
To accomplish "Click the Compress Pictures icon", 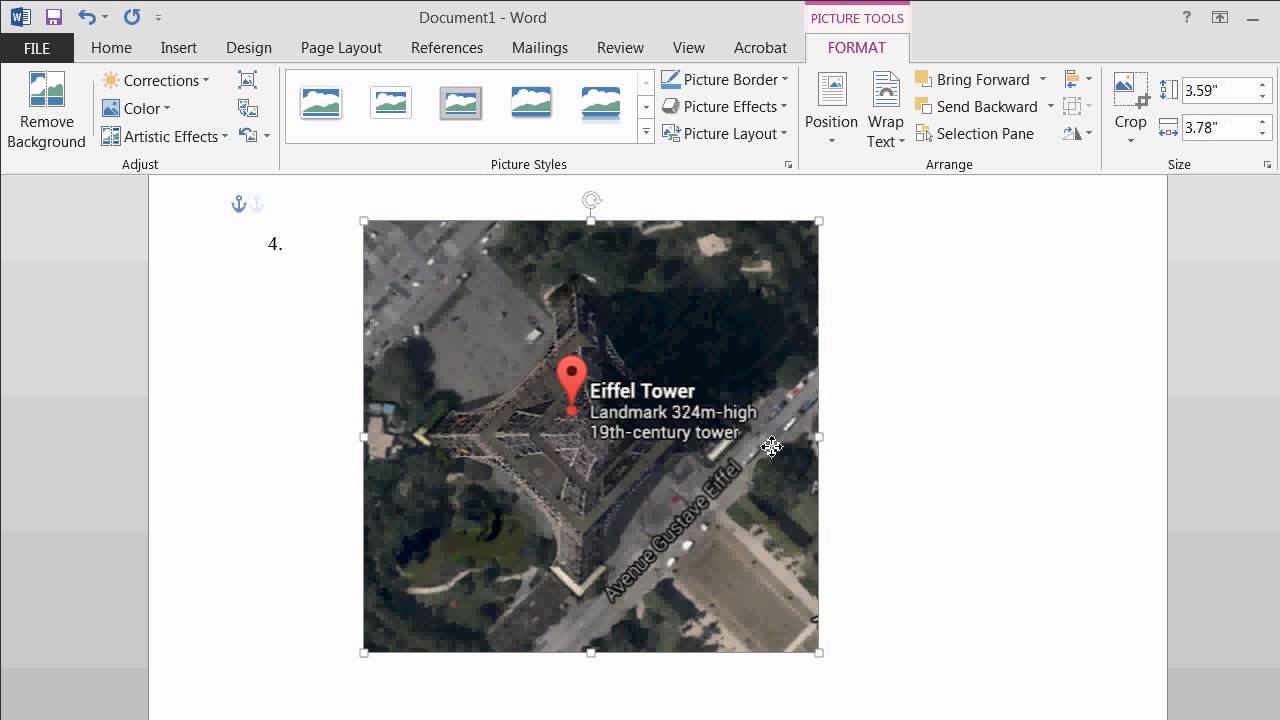I will [x=247, y=80].
